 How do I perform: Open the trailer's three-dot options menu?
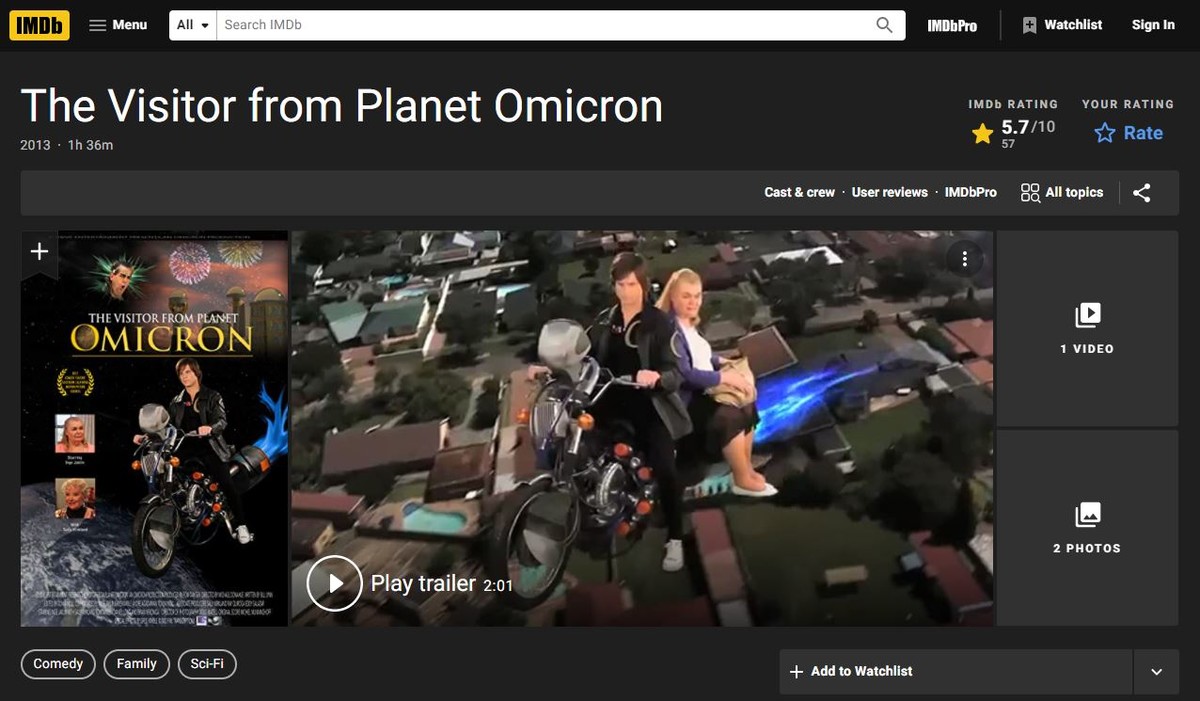(x=964, y=259)
